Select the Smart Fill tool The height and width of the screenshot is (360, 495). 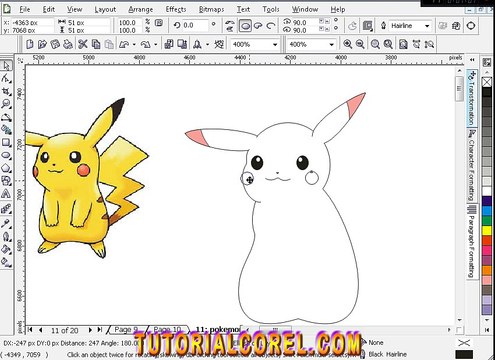pos(6,130)
